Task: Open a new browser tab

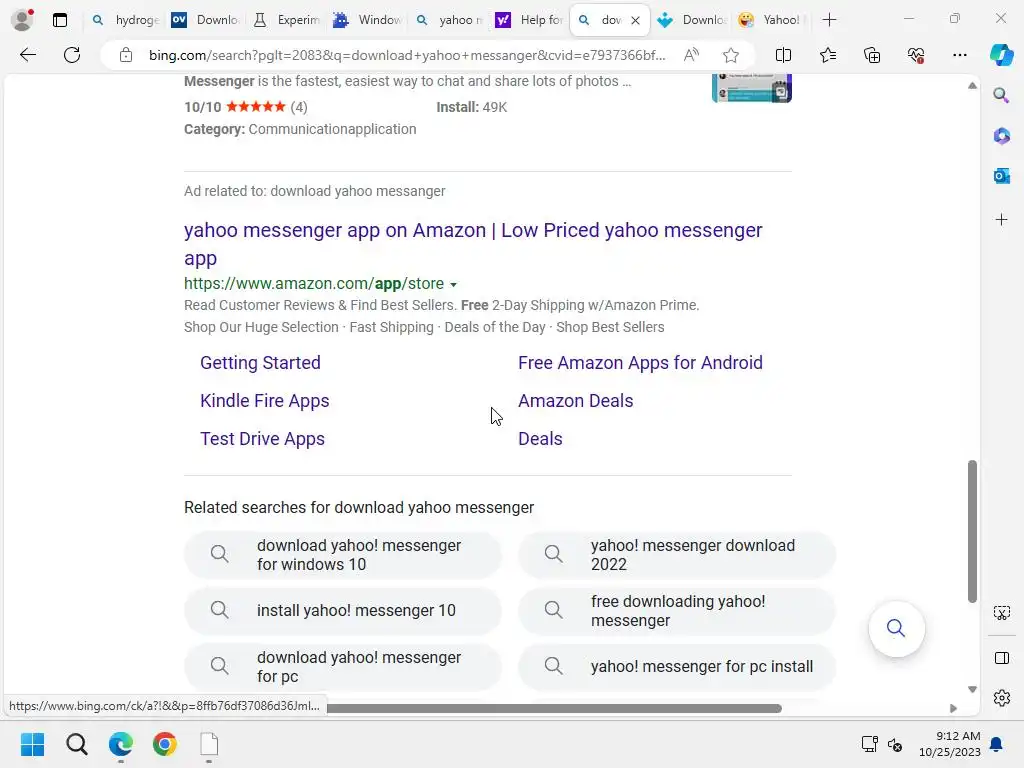Action: point(829,20)
